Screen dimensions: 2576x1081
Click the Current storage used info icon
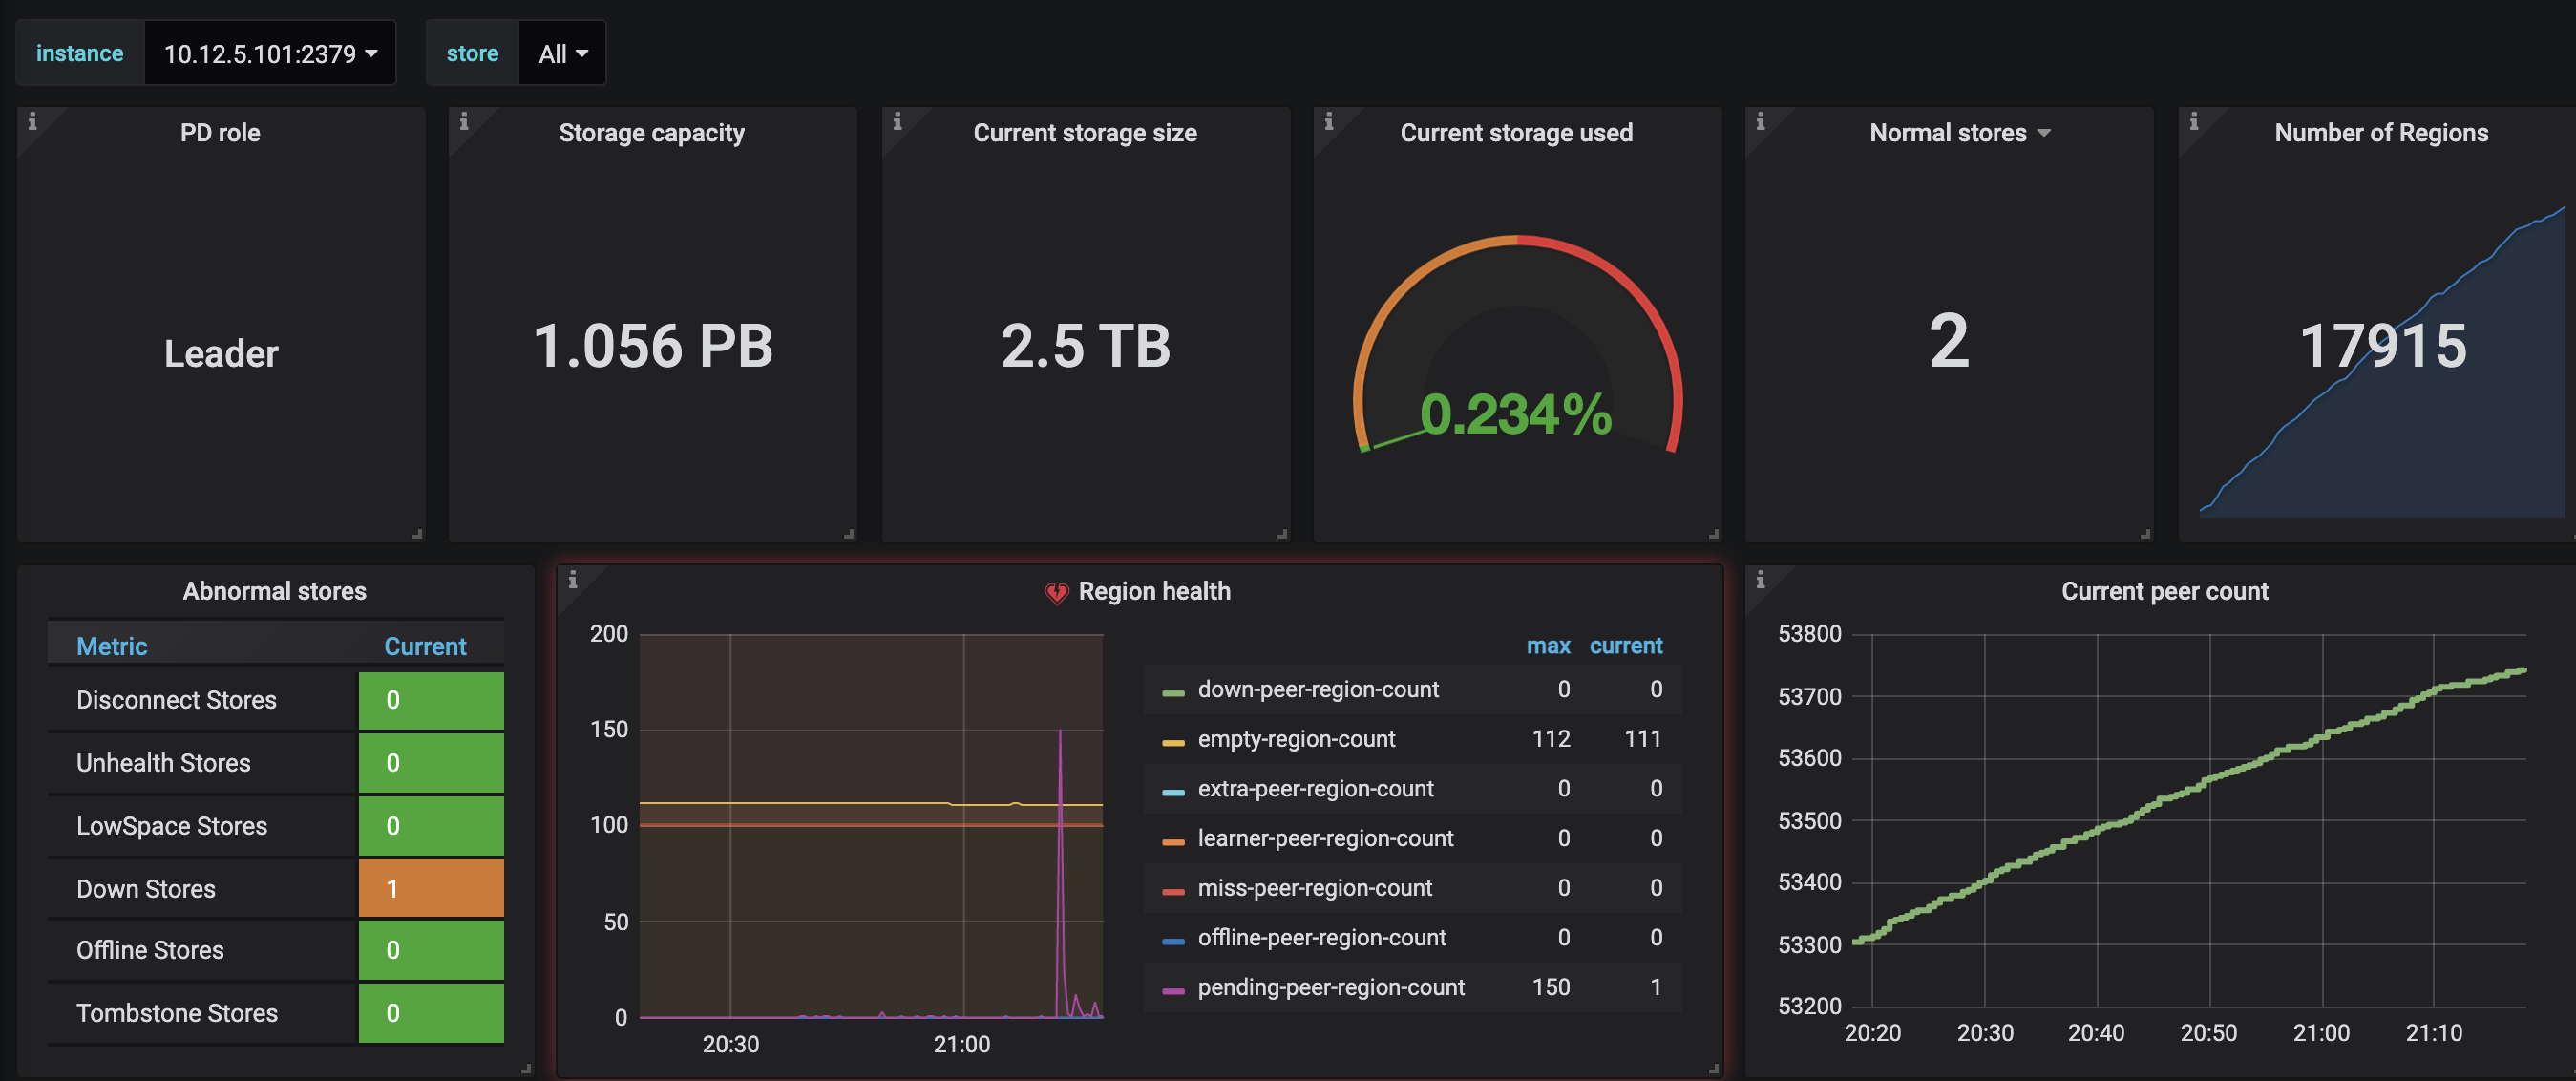click(1329, 121)
